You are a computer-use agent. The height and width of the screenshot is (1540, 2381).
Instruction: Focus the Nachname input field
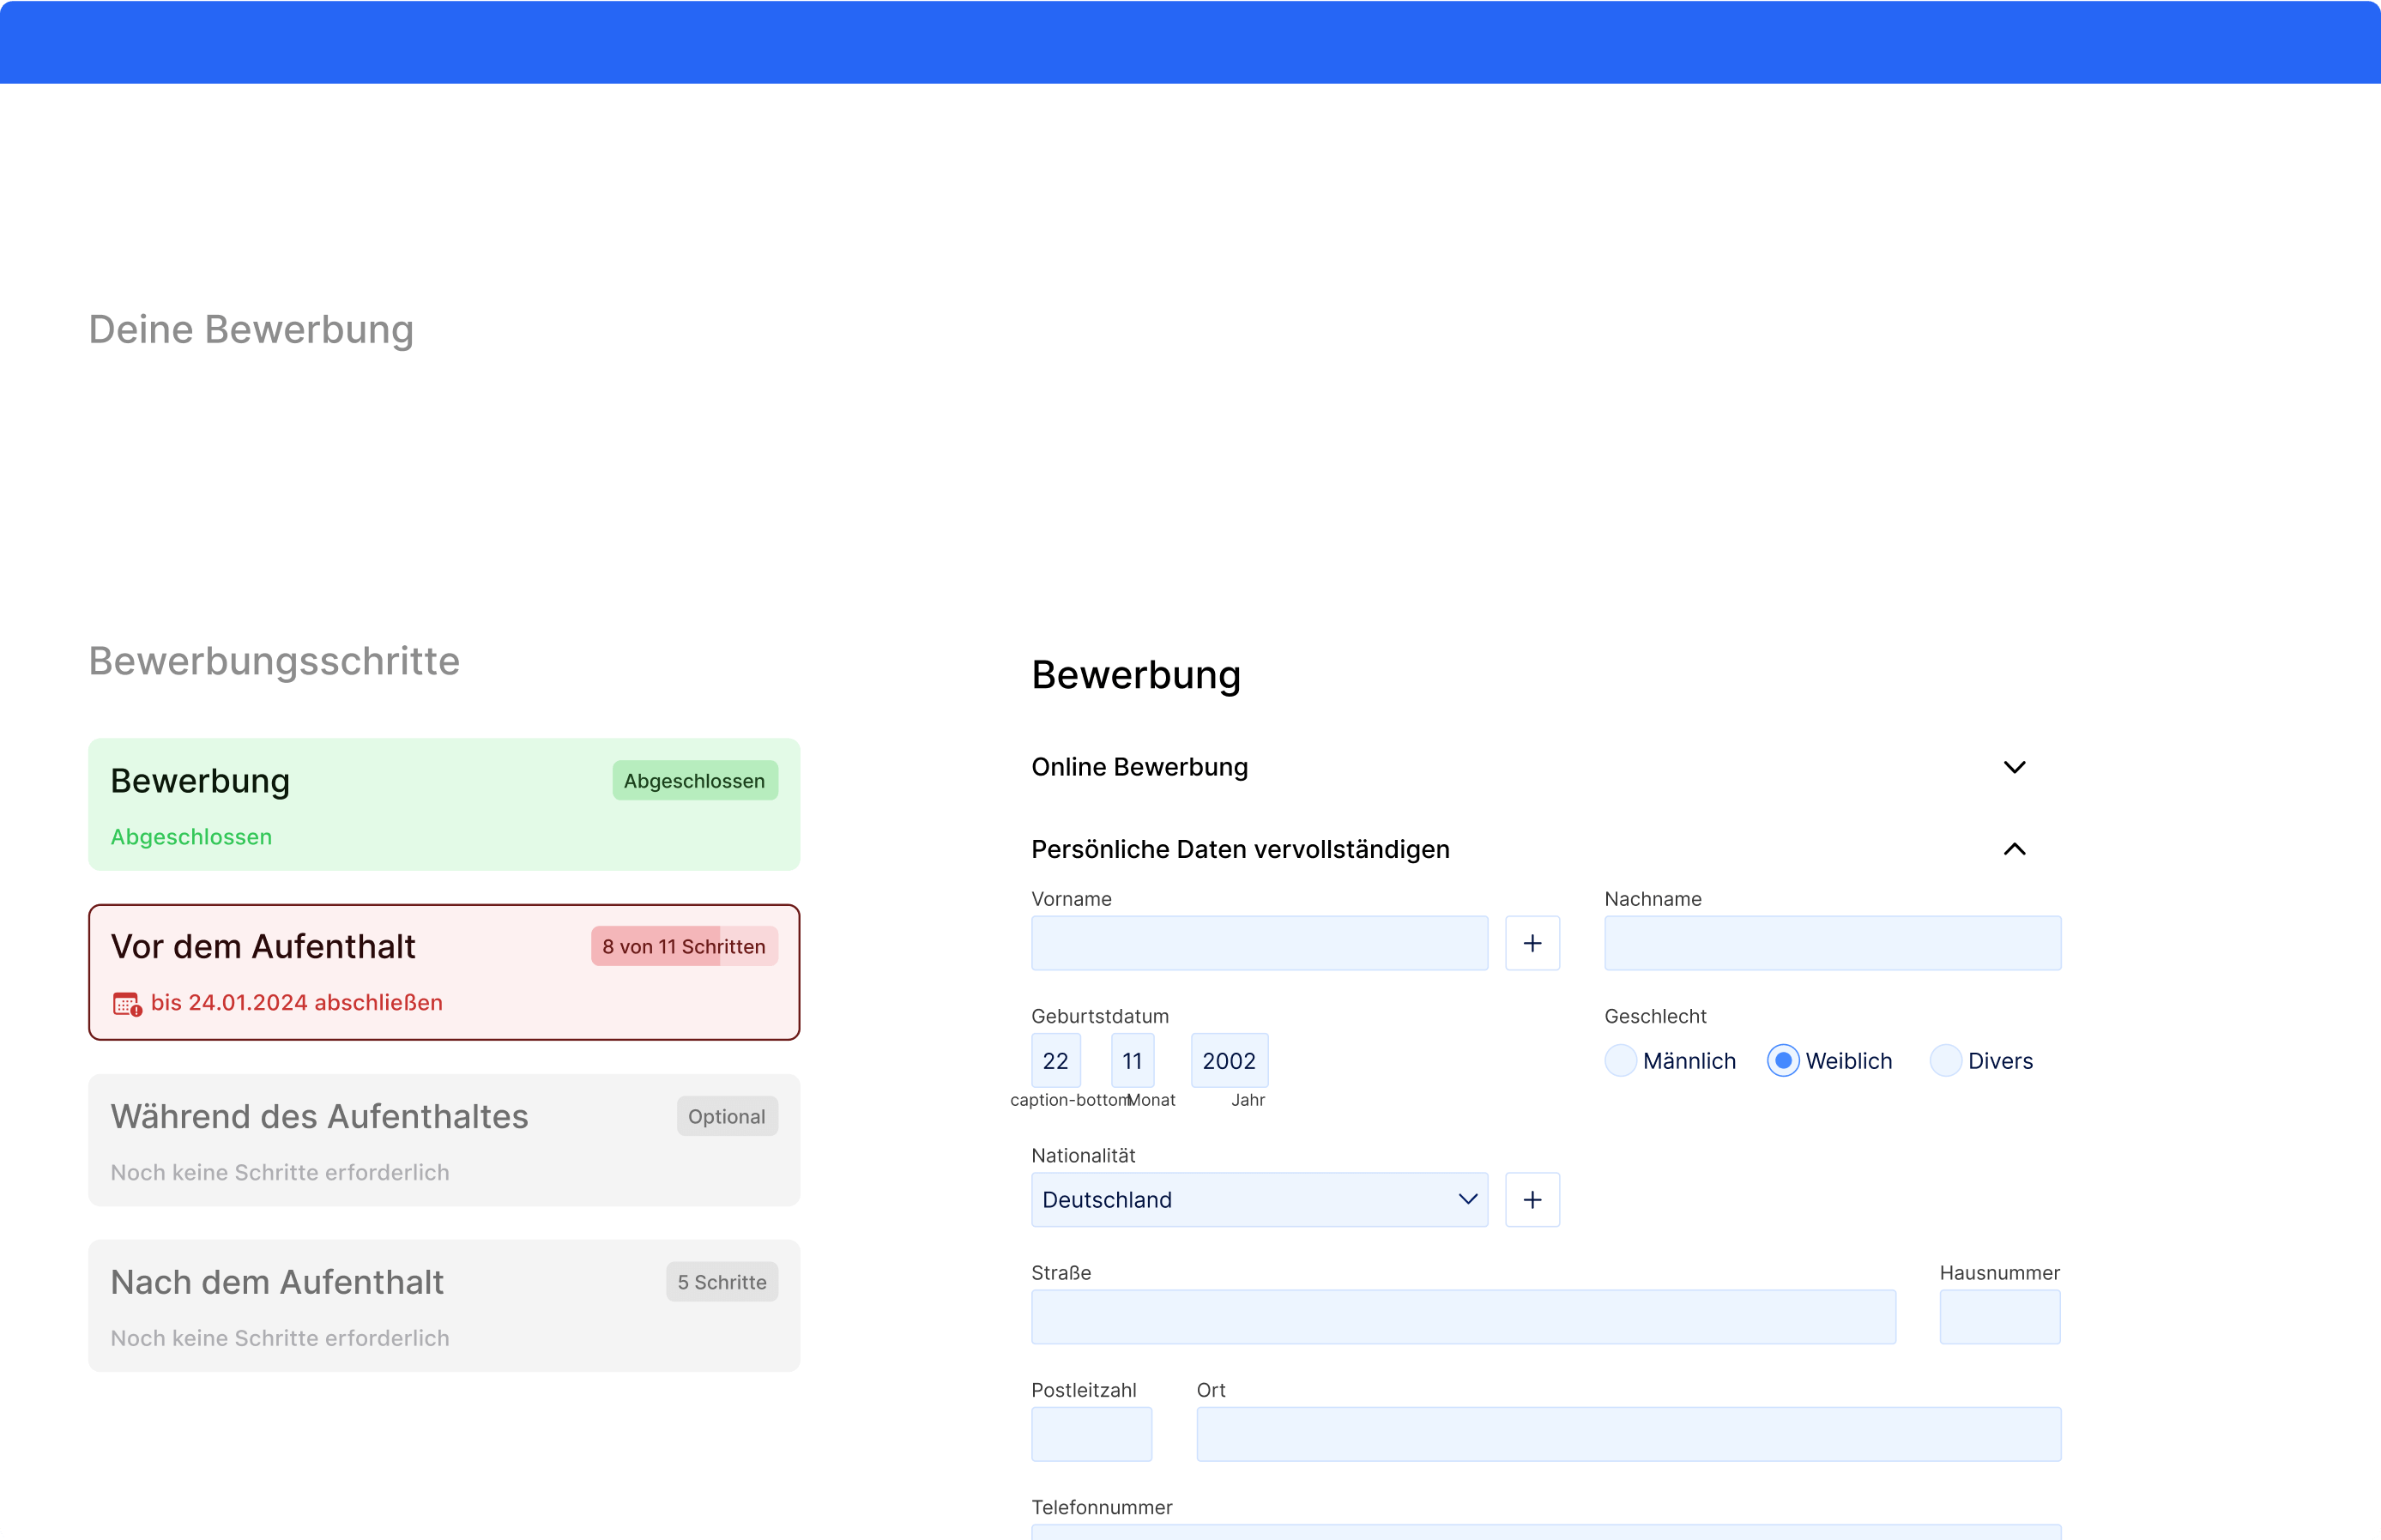click(x=1832, y=943)
